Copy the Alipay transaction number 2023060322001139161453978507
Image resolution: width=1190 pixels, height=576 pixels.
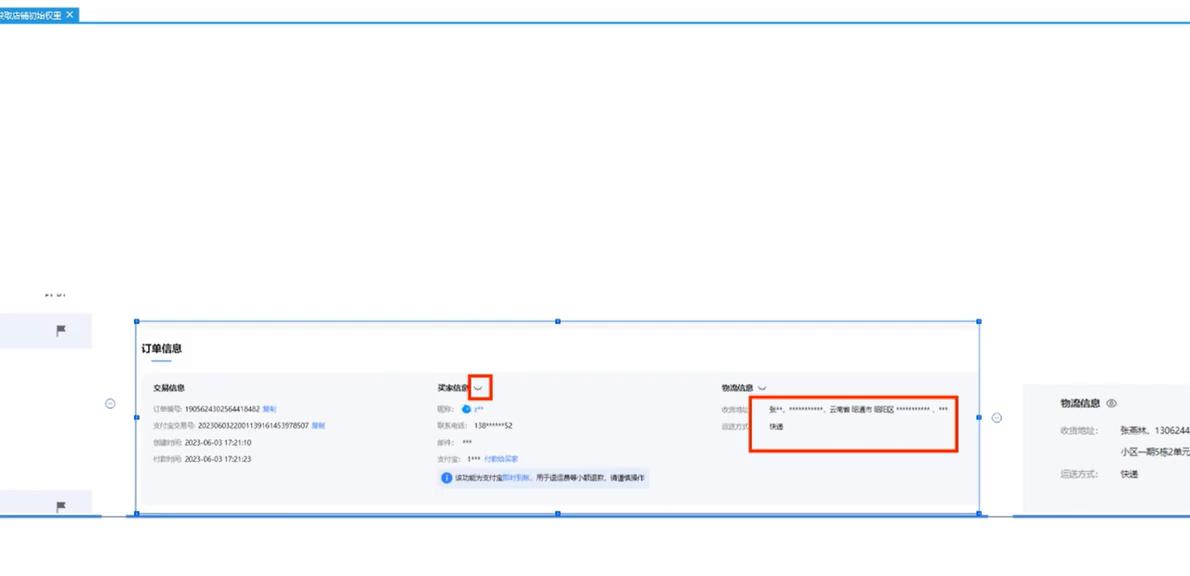point(318,426)
